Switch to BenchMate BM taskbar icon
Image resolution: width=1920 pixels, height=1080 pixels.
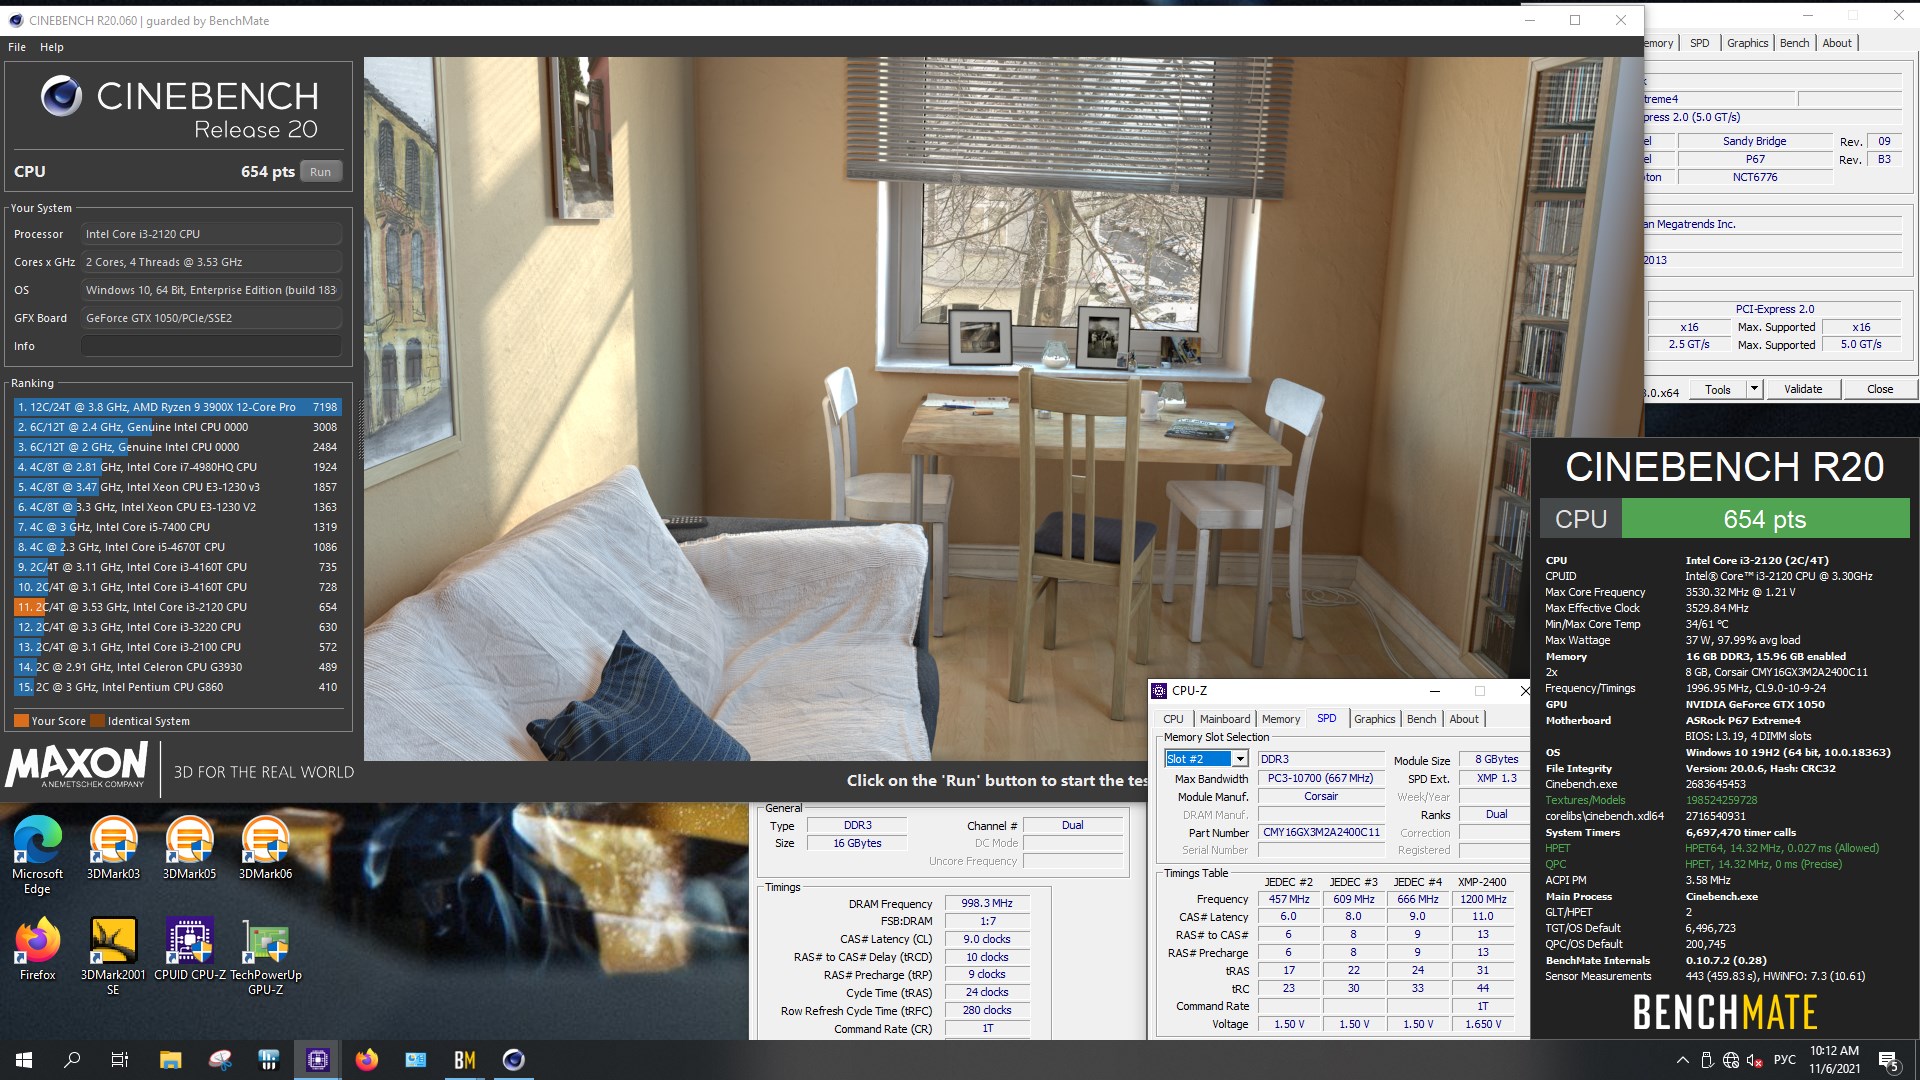[x=465, y=1060]
